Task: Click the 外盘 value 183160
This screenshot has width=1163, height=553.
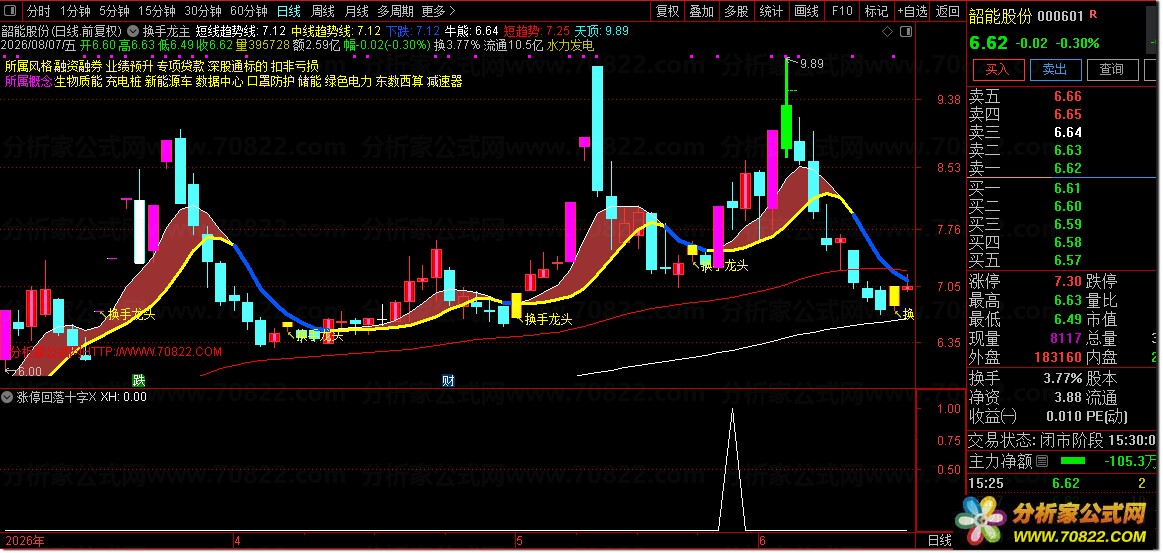Action: [1056, 357]
